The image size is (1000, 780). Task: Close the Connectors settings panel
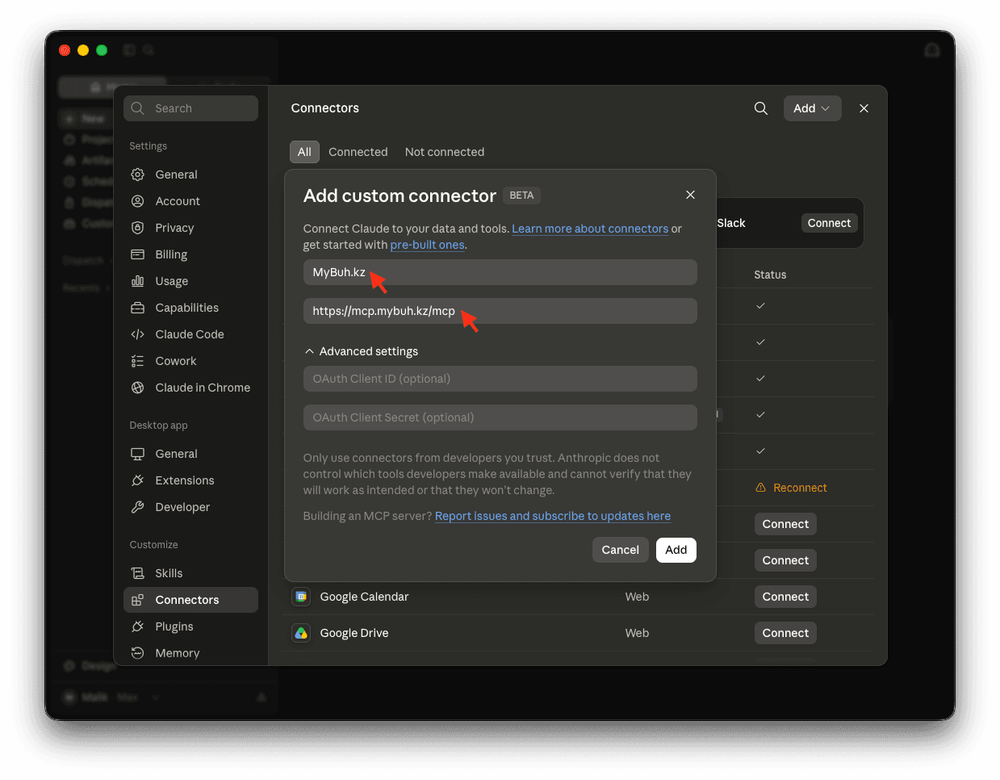point(864,108)
